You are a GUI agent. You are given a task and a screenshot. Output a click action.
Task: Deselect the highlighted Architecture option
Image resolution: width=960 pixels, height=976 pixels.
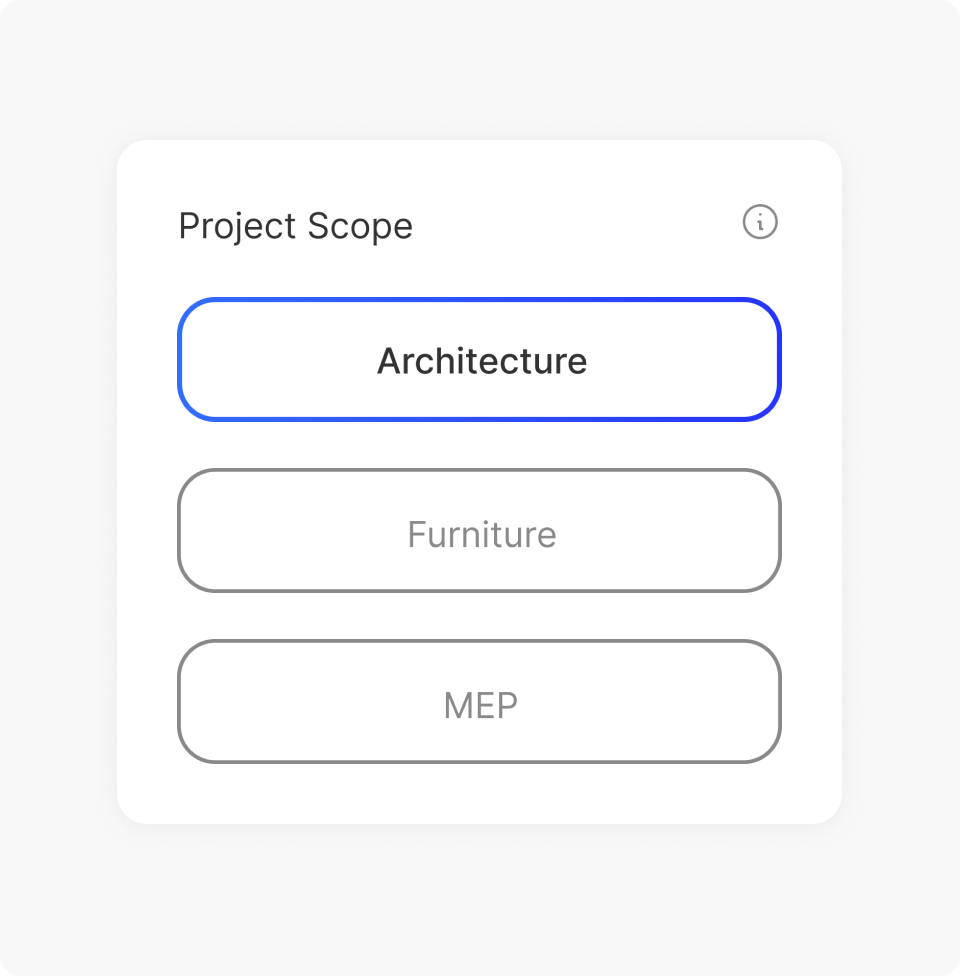point(480,359)
